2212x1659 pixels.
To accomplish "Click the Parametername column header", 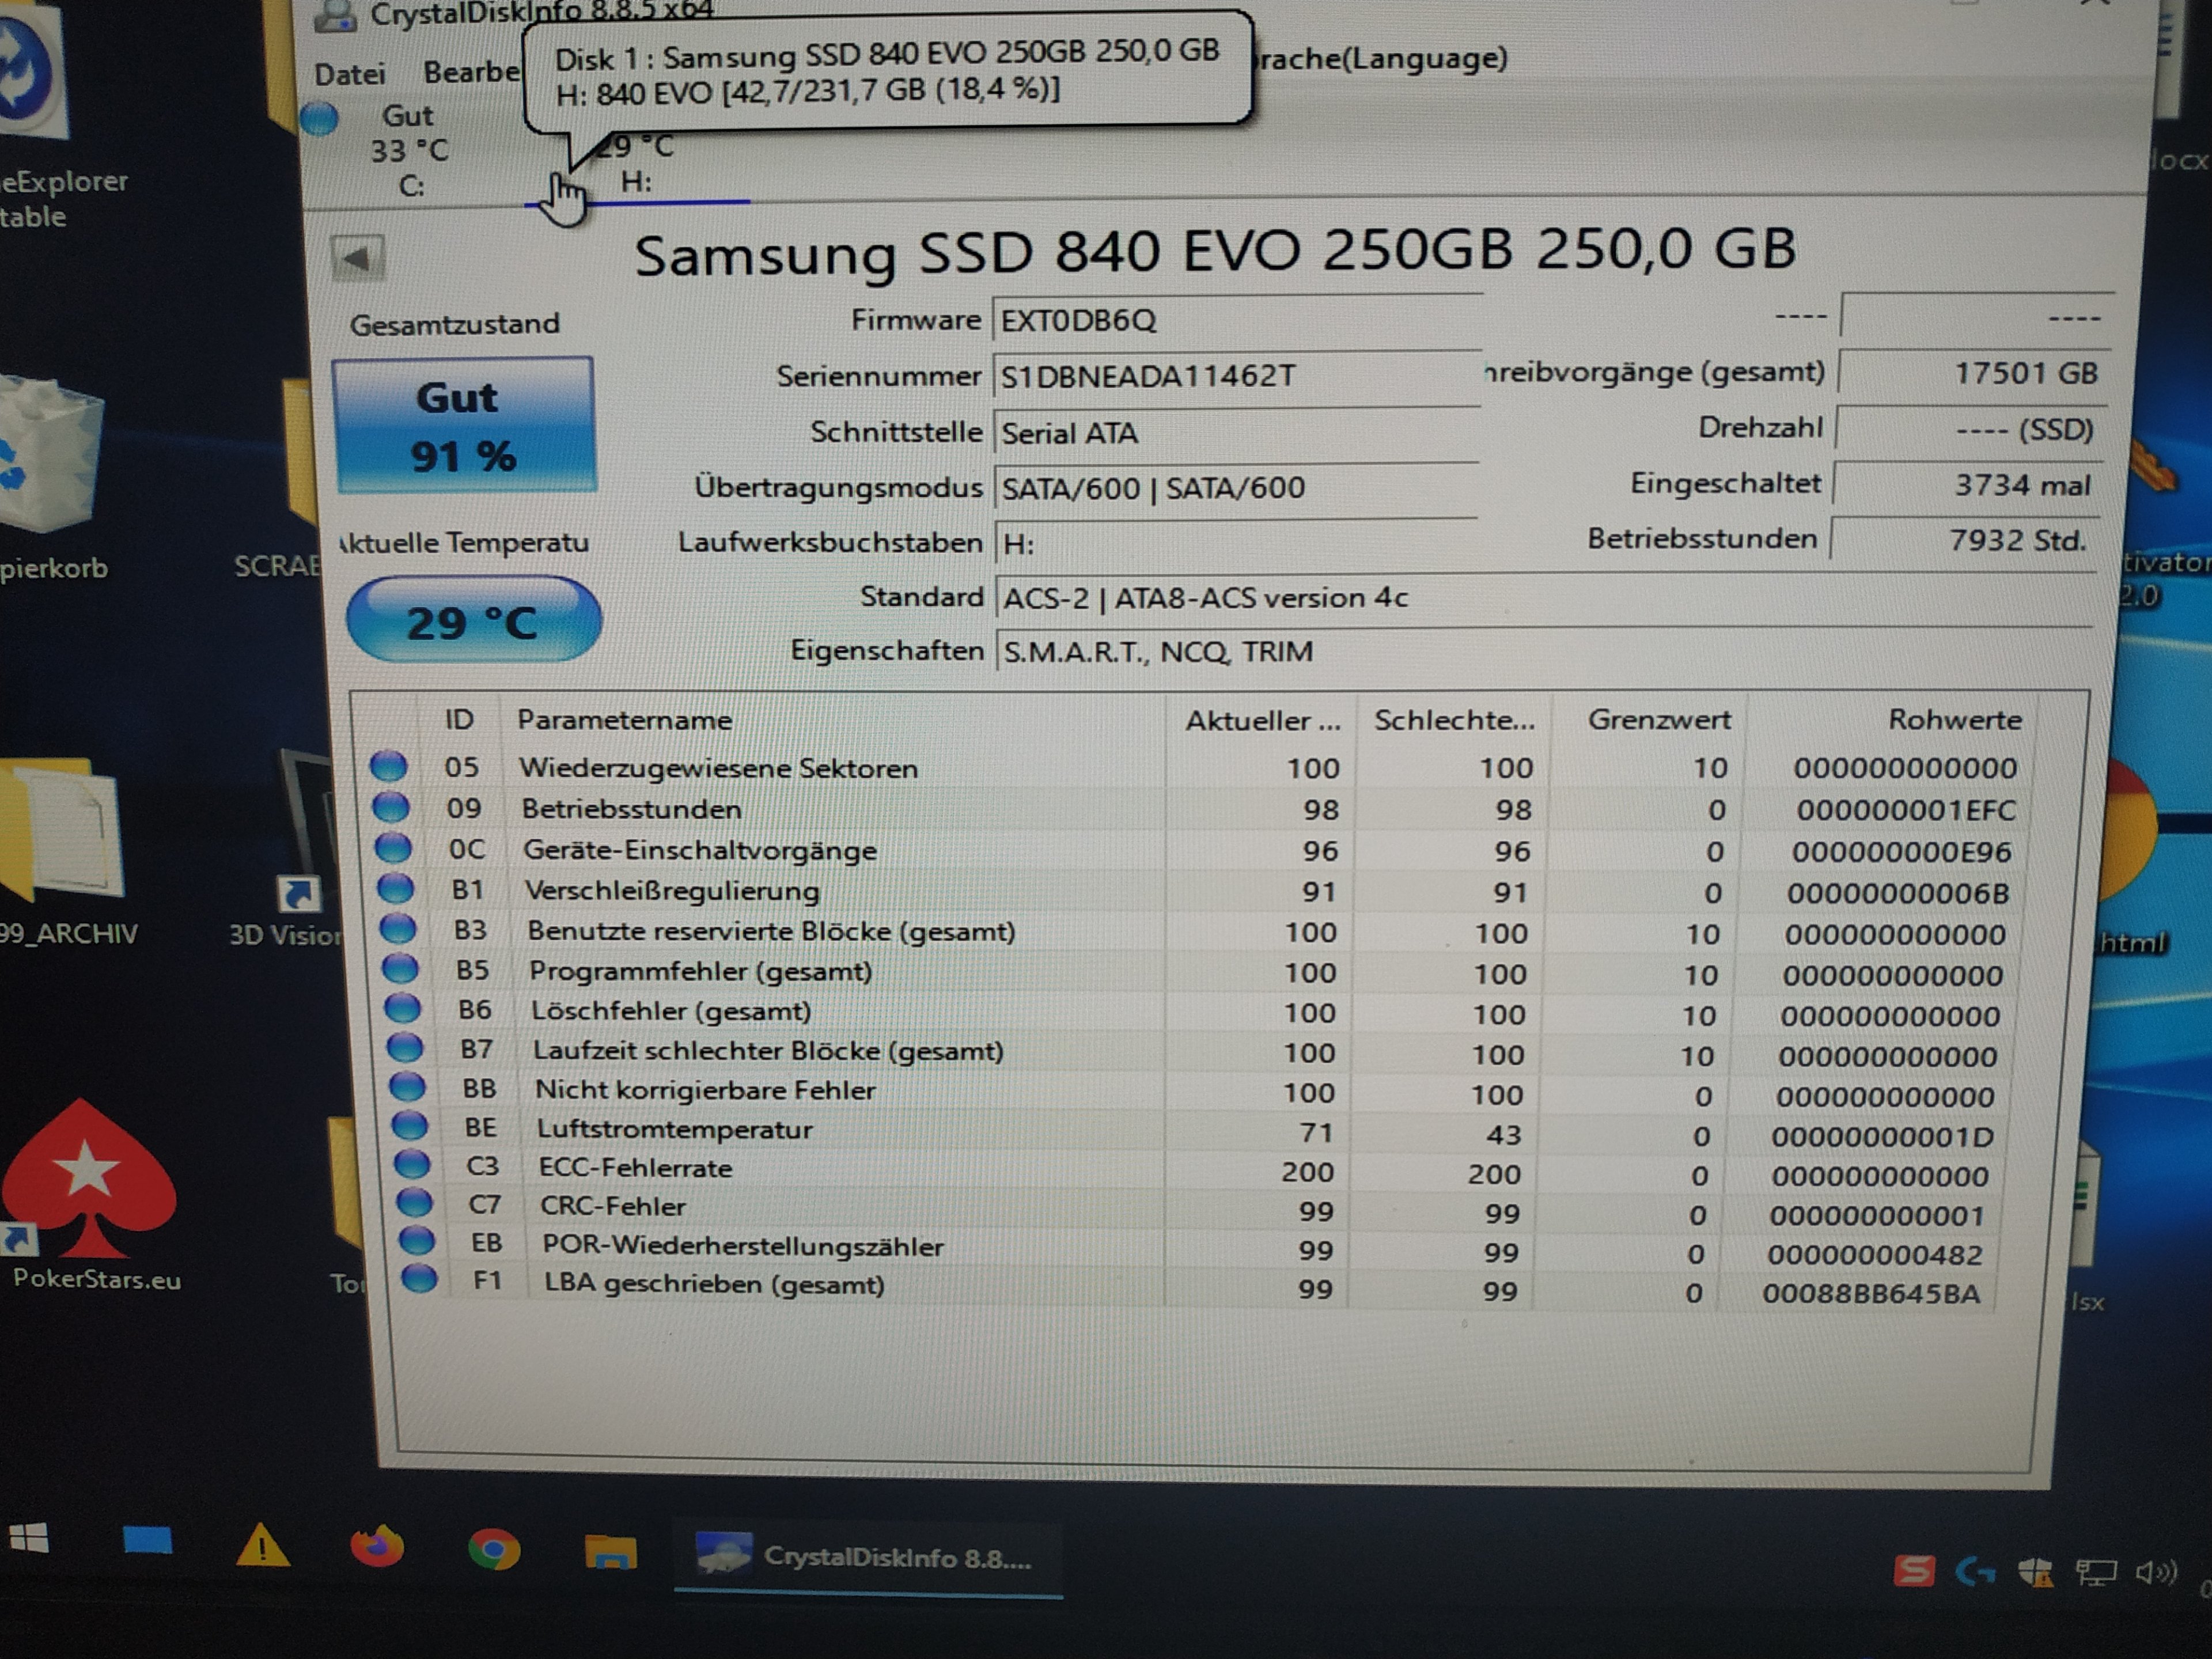I will (x=624, y=720).
